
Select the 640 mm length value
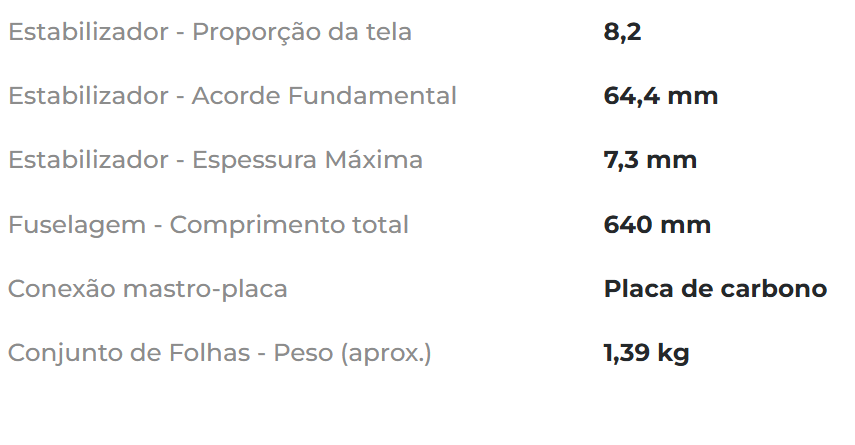click(657, 225)
